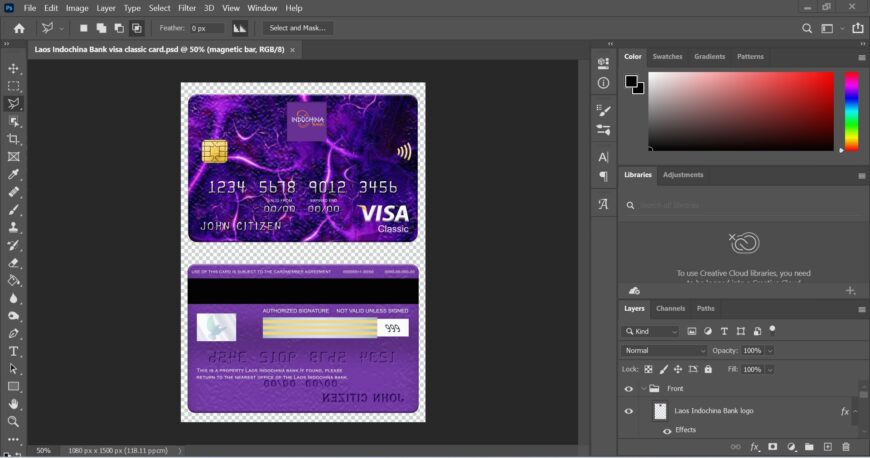
Task: Open the Fill dropdown arrow
Action: click(x=770, y=370)
